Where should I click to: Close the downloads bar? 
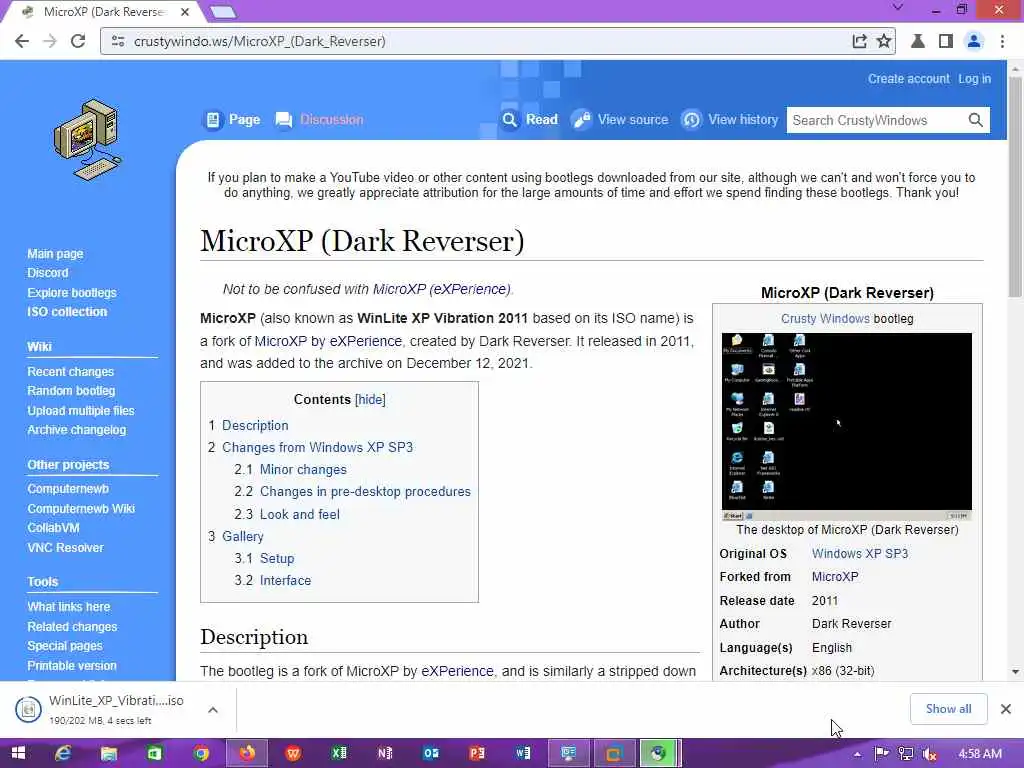coord(1006,709)
